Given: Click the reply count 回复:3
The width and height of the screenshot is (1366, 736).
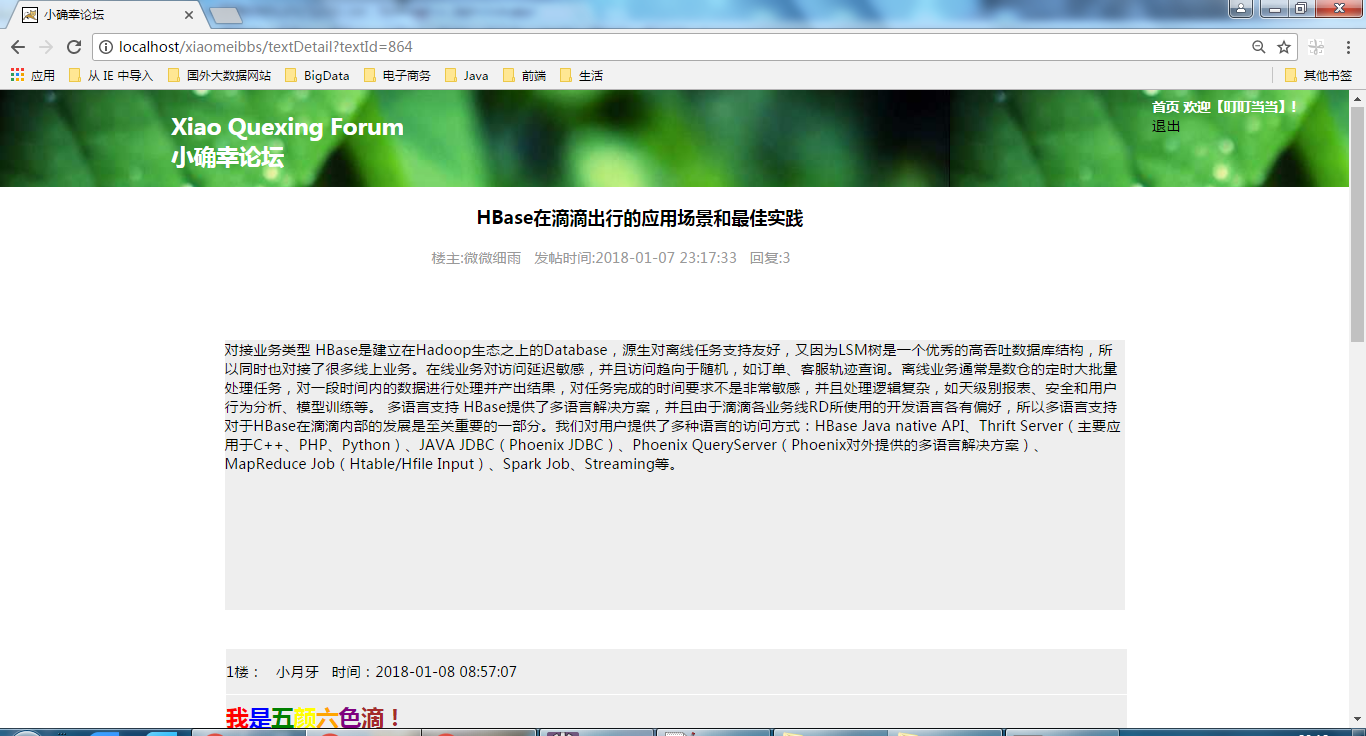Looking at the screenshot, I should tap(770, 258).
